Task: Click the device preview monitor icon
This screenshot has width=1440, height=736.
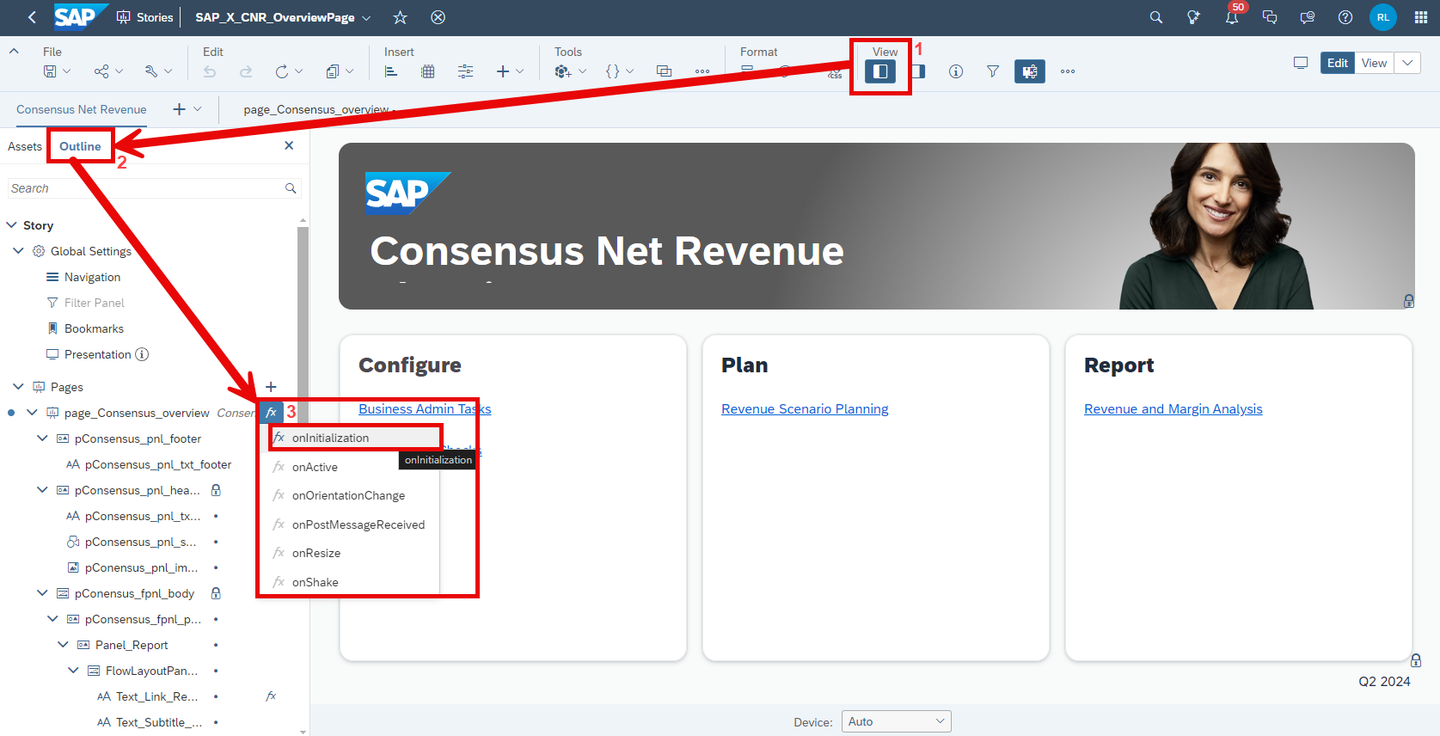Action: (x=1301, y=63)
